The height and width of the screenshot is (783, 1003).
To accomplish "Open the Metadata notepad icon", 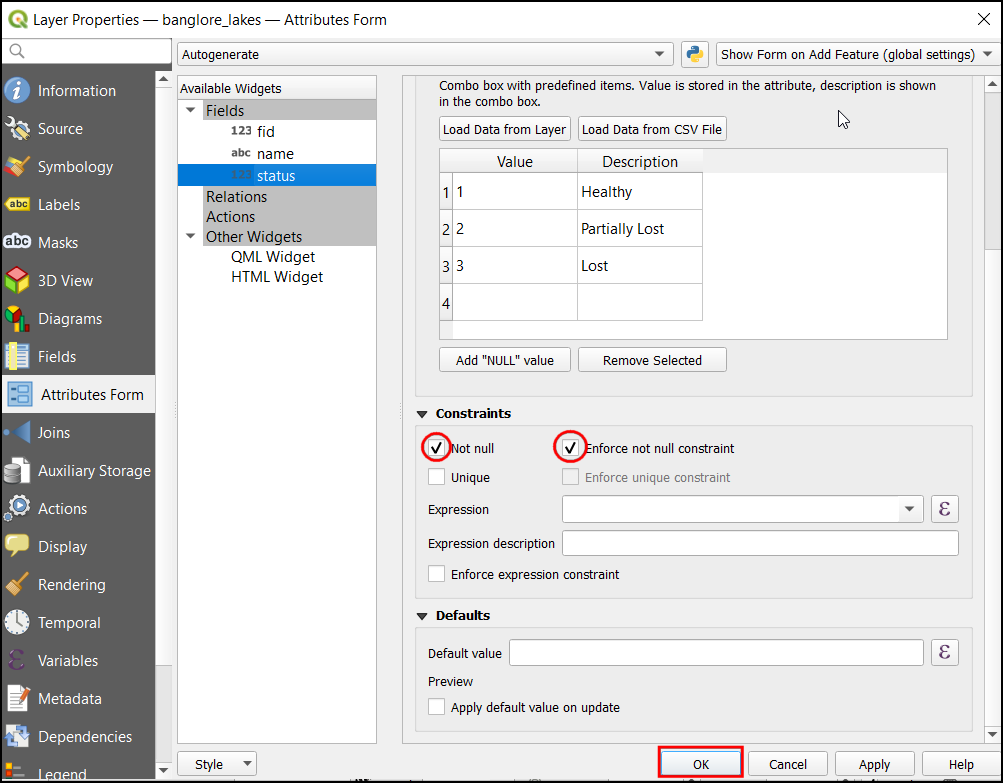I will pos(17,699).
